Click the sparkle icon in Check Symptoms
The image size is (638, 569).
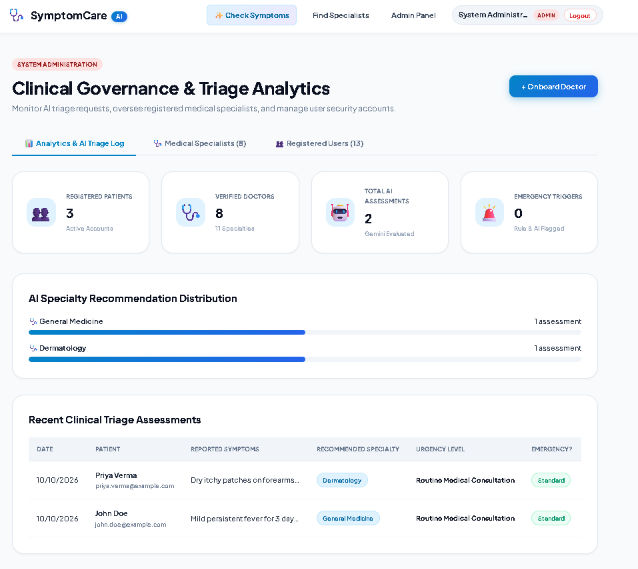click(218, 15)
